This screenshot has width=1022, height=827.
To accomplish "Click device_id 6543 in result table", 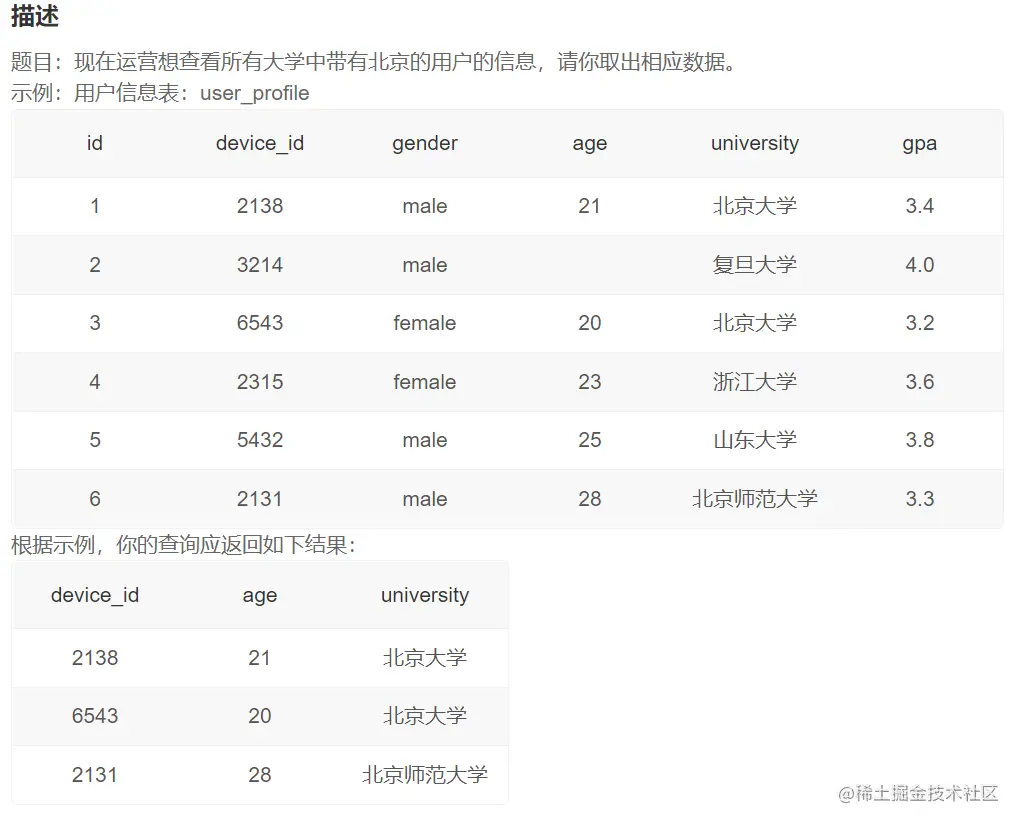I will click(x=95, y=716).
